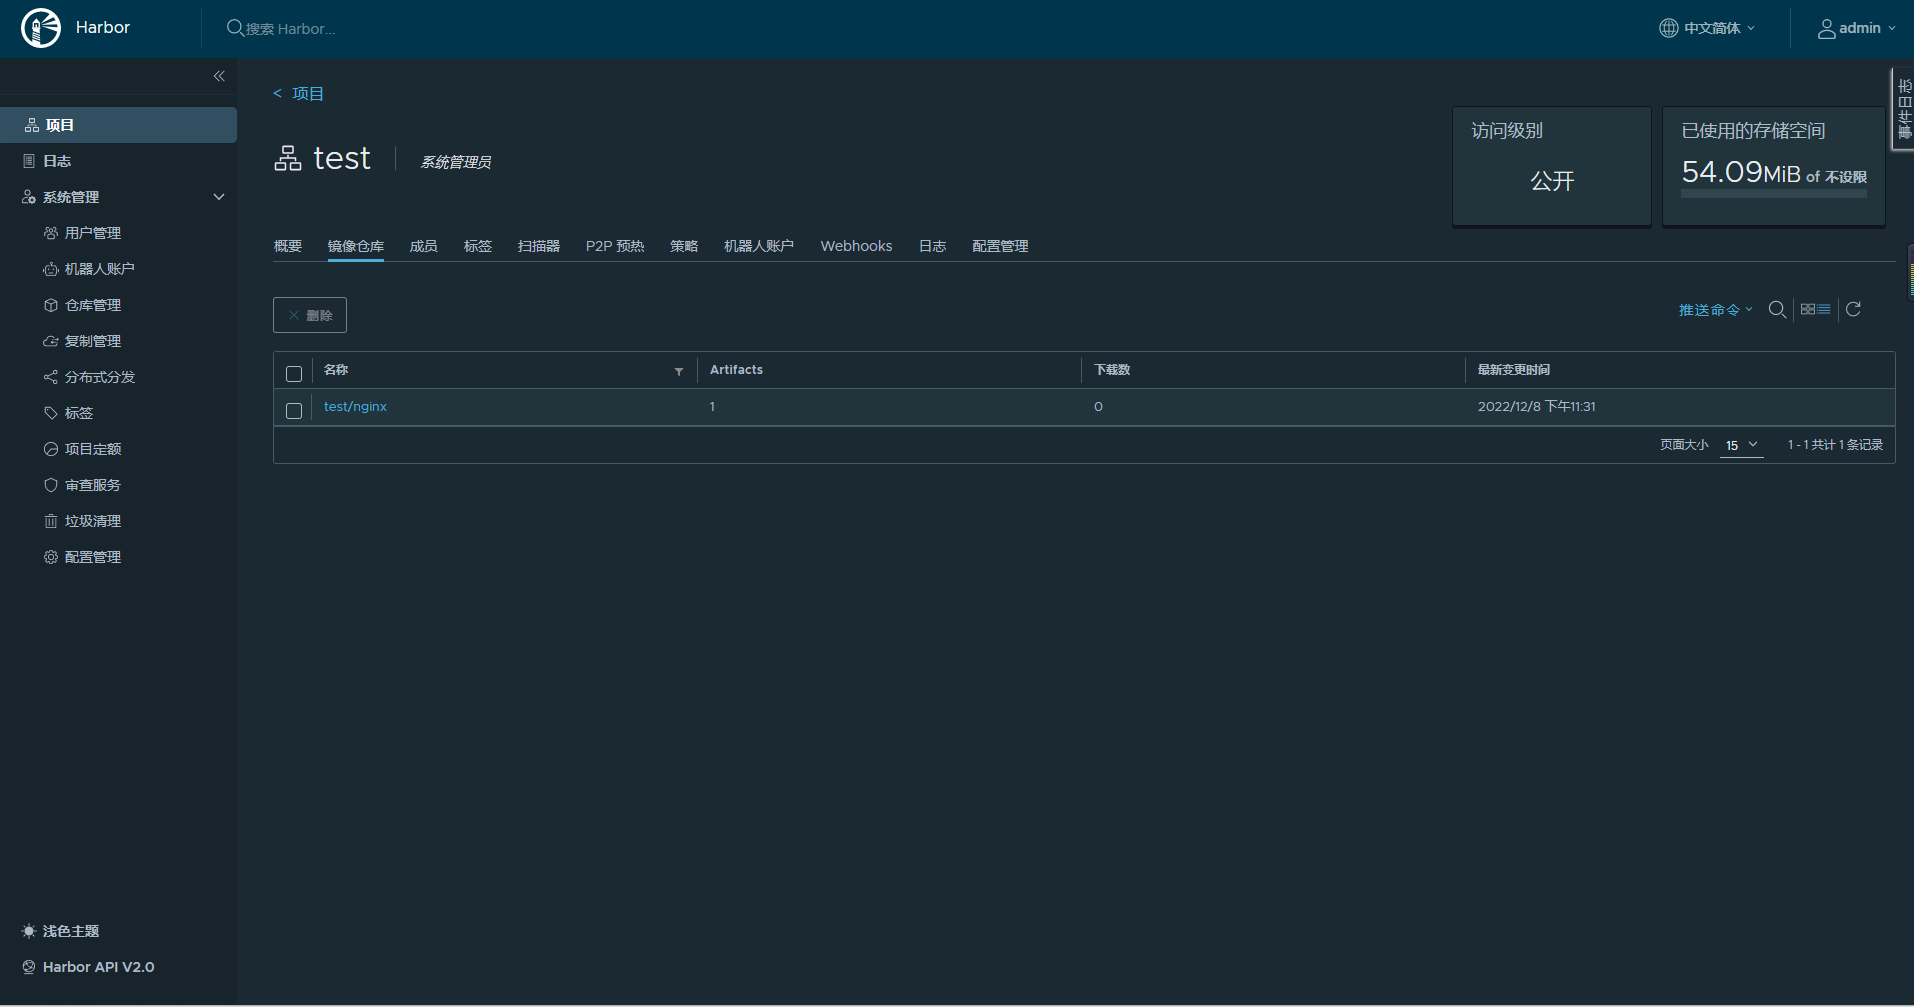Switch to the 配置管理 project tab
Viewport: 1914px width, 1007px height.
pos(1000,246)
